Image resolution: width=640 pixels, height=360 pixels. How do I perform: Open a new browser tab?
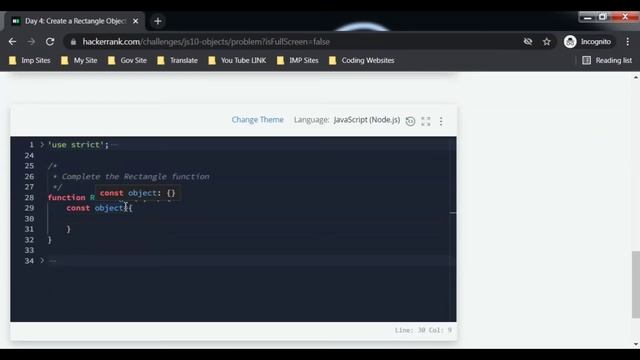coord(158,21)
